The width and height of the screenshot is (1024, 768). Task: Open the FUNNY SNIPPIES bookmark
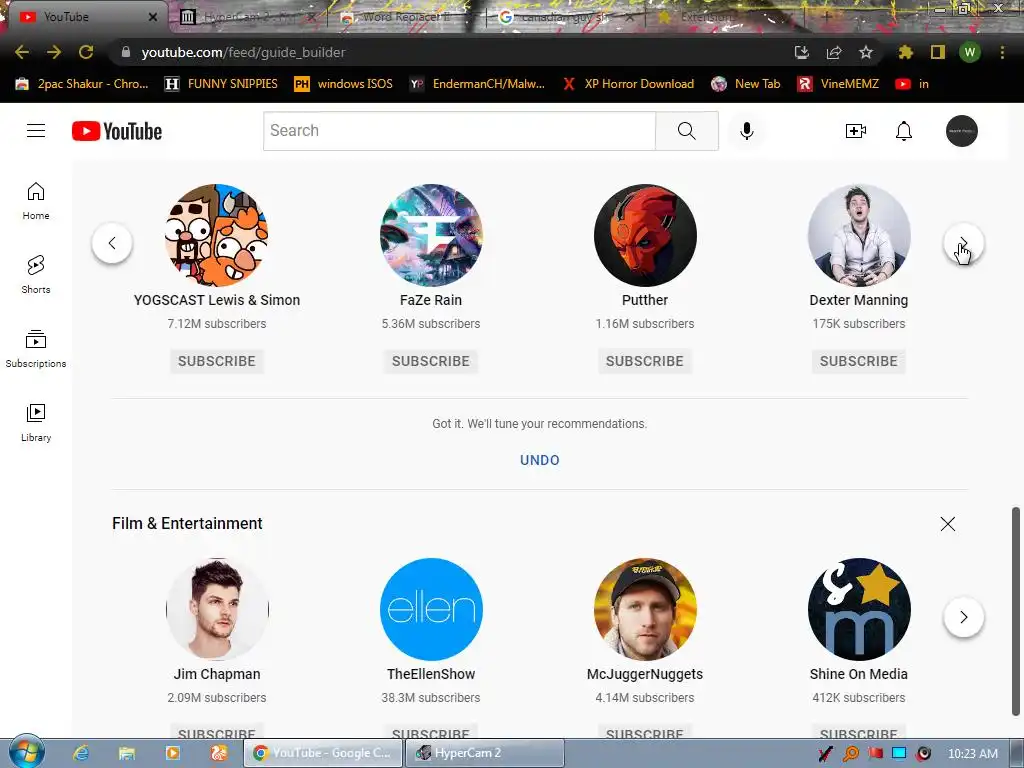(221, 84)
